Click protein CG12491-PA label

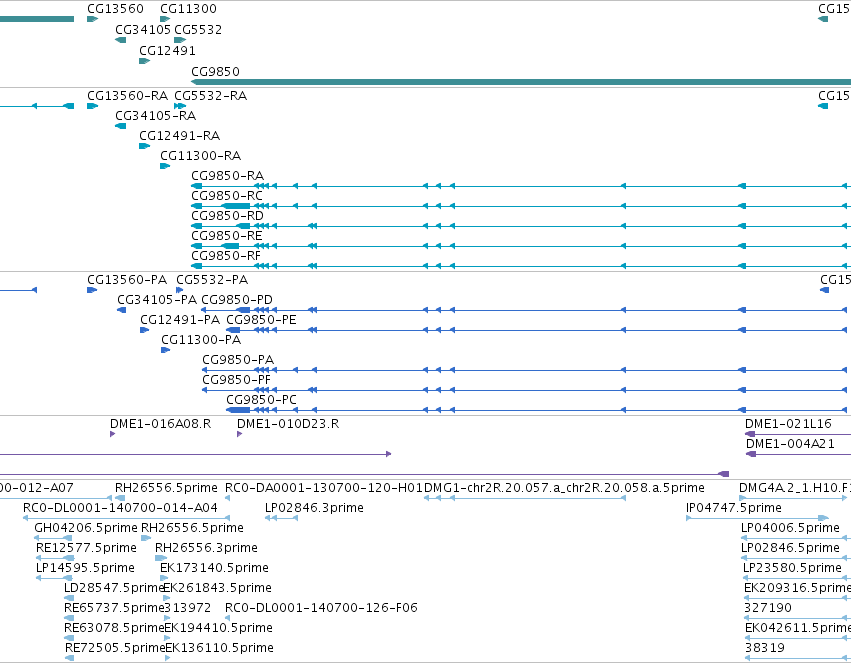[180, 321]
